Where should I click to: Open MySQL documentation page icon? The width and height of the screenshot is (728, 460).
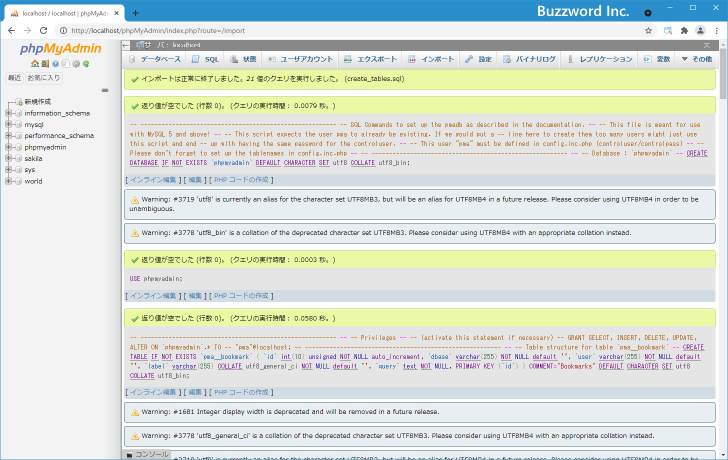click(x=65, y=64)
